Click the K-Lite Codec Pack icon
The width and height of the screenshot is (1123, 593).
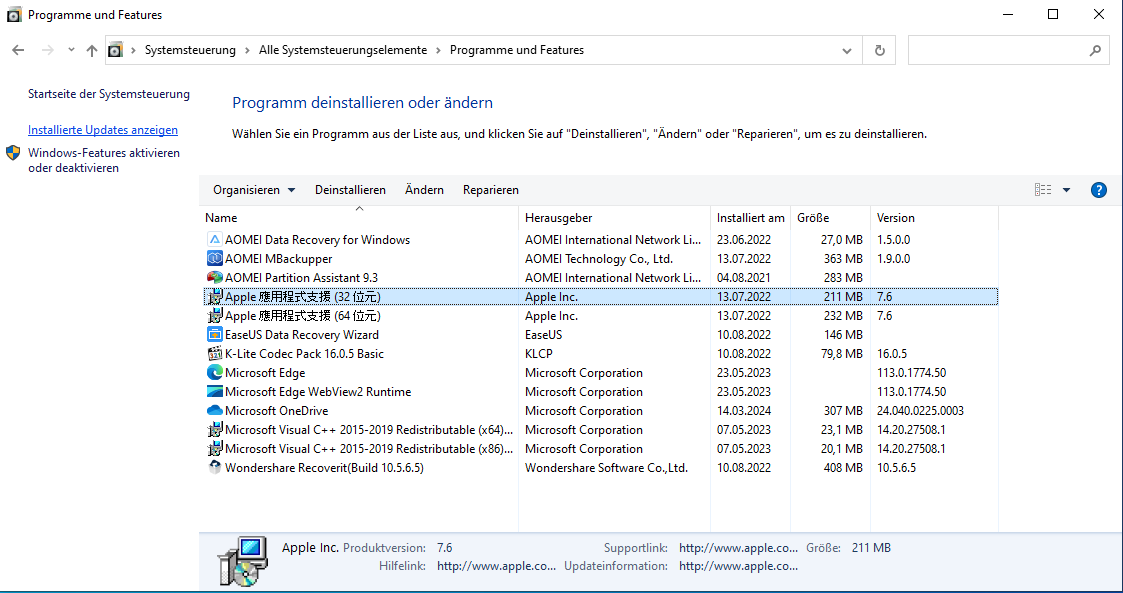(214, 354)
